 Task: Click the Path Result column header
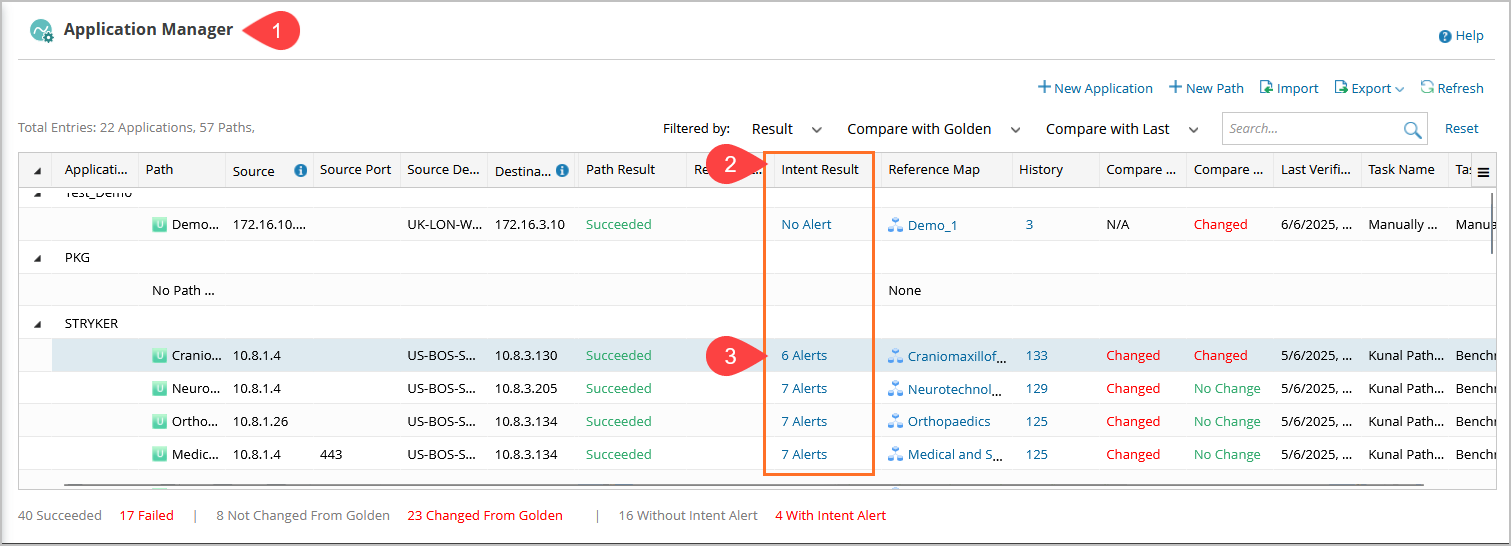[620, 170]
